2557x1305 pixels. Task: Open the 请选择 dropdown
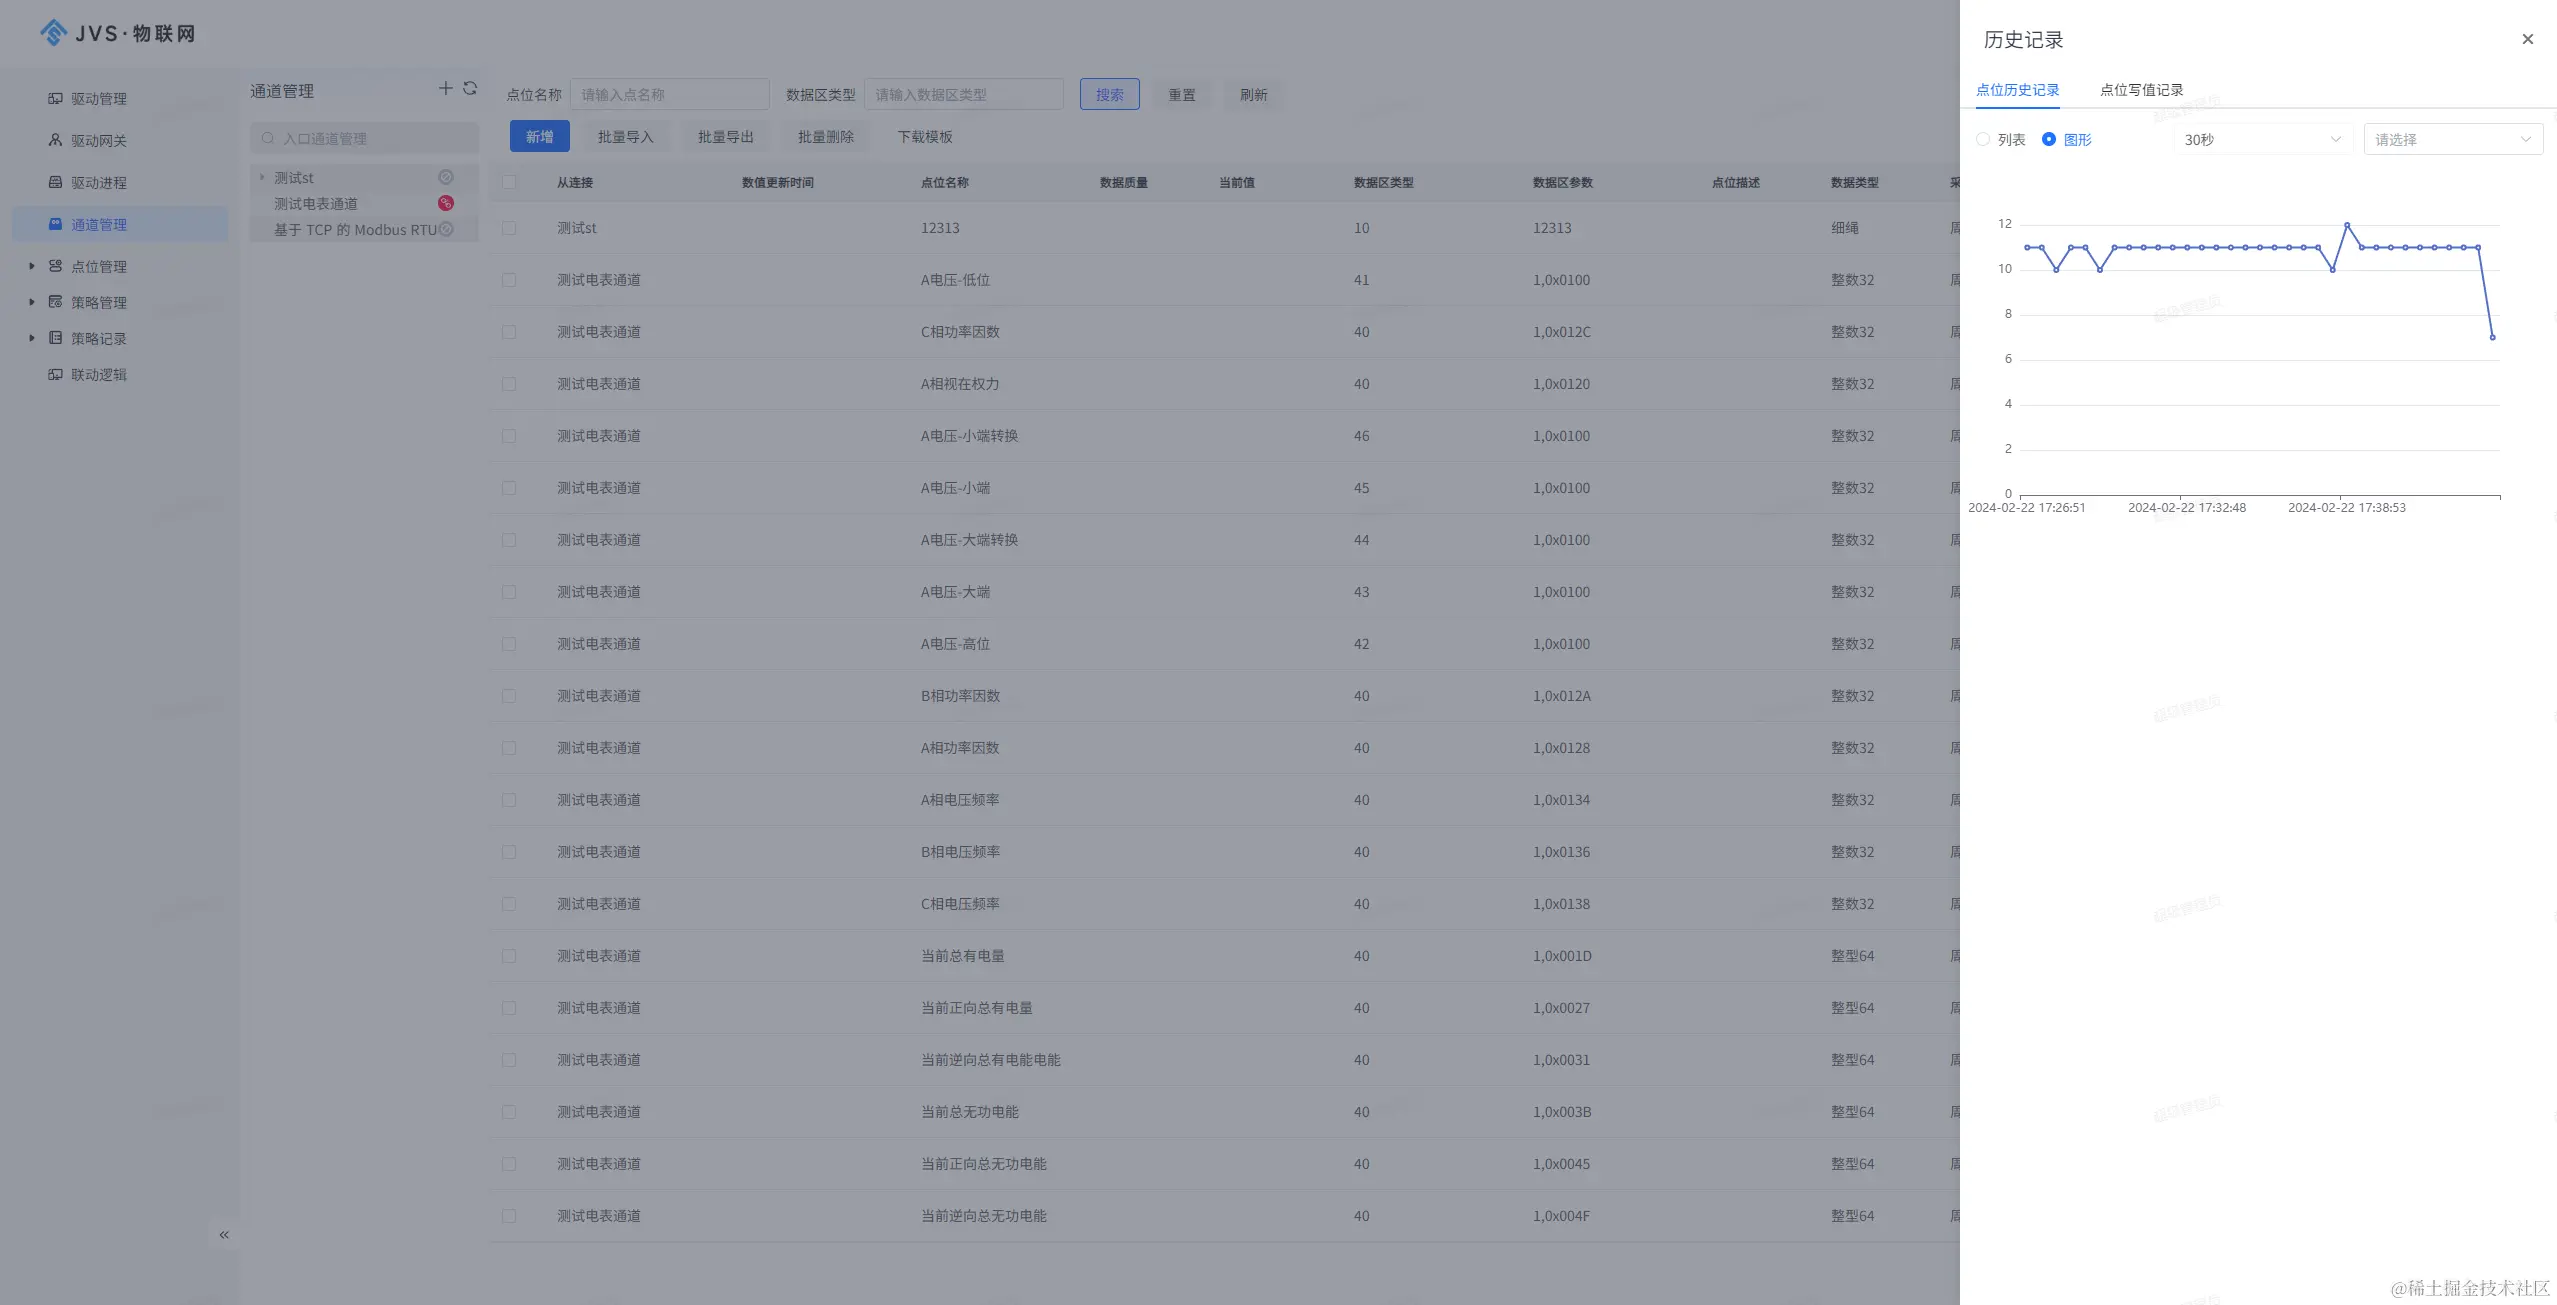pyautogui.click(x=2452, y=139)
